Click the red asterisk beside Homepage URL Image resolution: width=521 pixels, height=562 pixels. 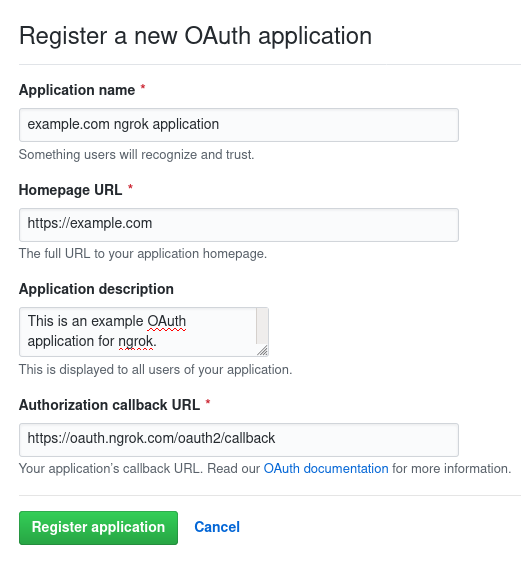pos(130,187)
